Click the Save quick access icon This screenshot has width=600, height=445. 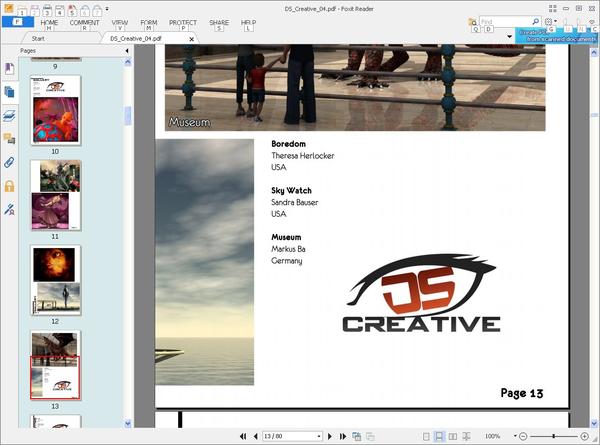(x=34, y=10)
